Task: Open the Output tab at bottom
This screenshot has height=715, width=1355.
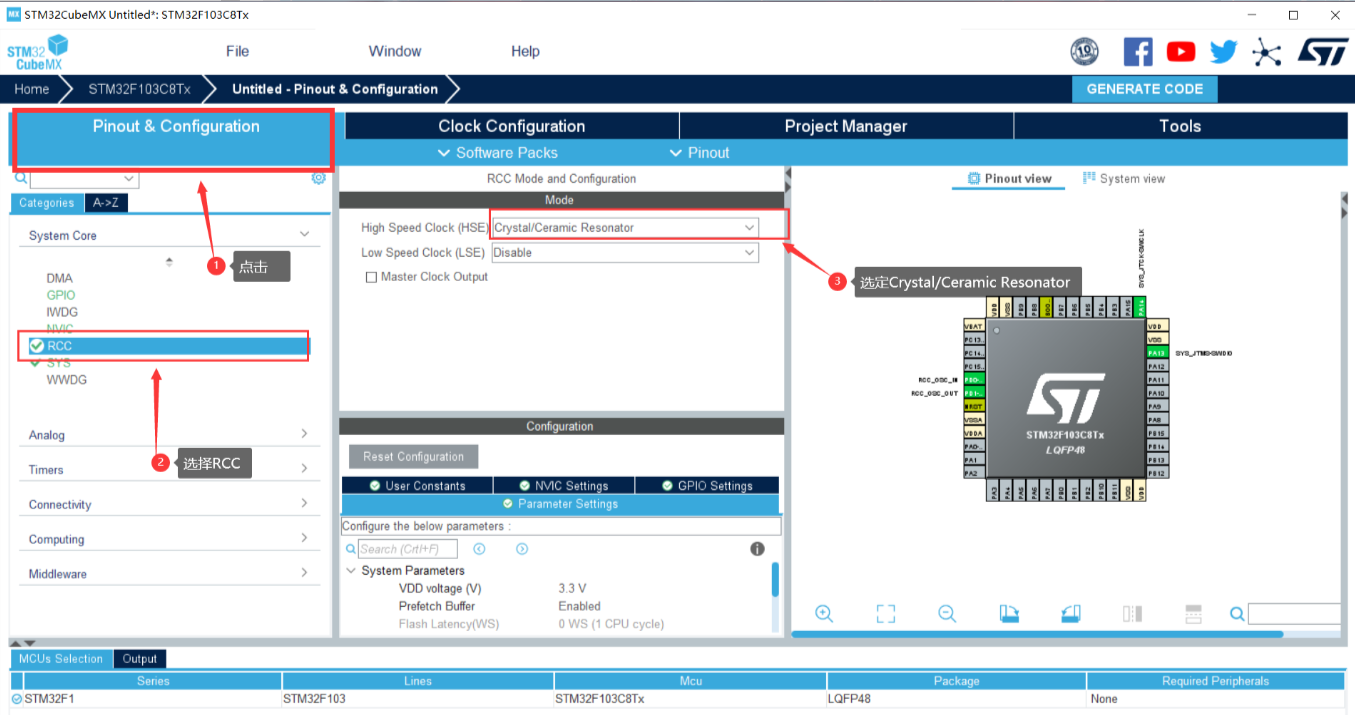Action: pos(140,659)
